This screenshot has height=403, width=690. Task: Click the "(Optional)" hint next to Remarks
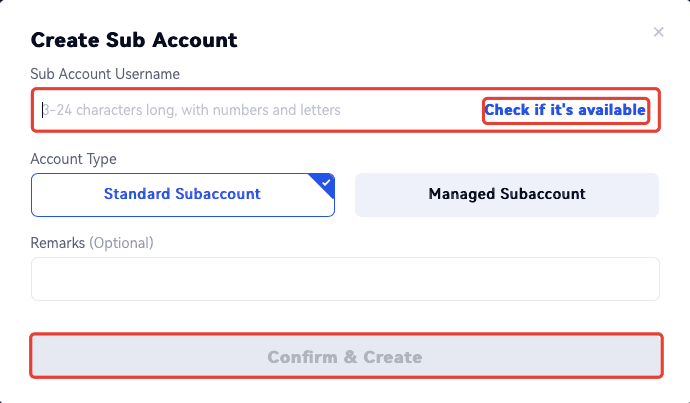[122, 243]
